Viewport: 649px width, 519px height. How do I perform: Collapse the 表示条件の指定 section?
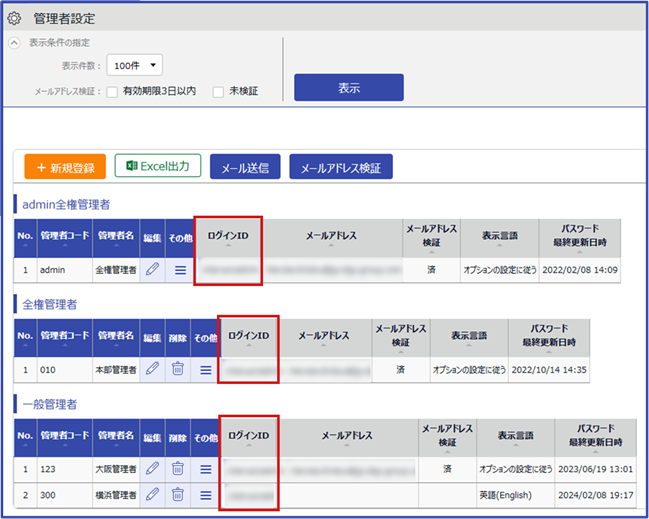14,43
